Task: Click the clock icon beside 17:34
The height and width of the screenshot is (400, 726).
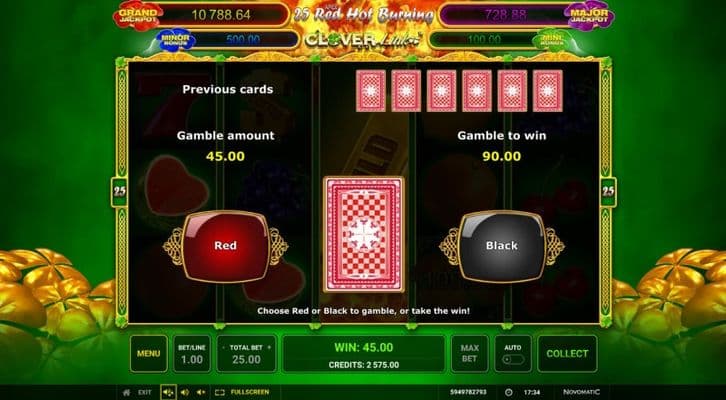Action: pos(509,392)
